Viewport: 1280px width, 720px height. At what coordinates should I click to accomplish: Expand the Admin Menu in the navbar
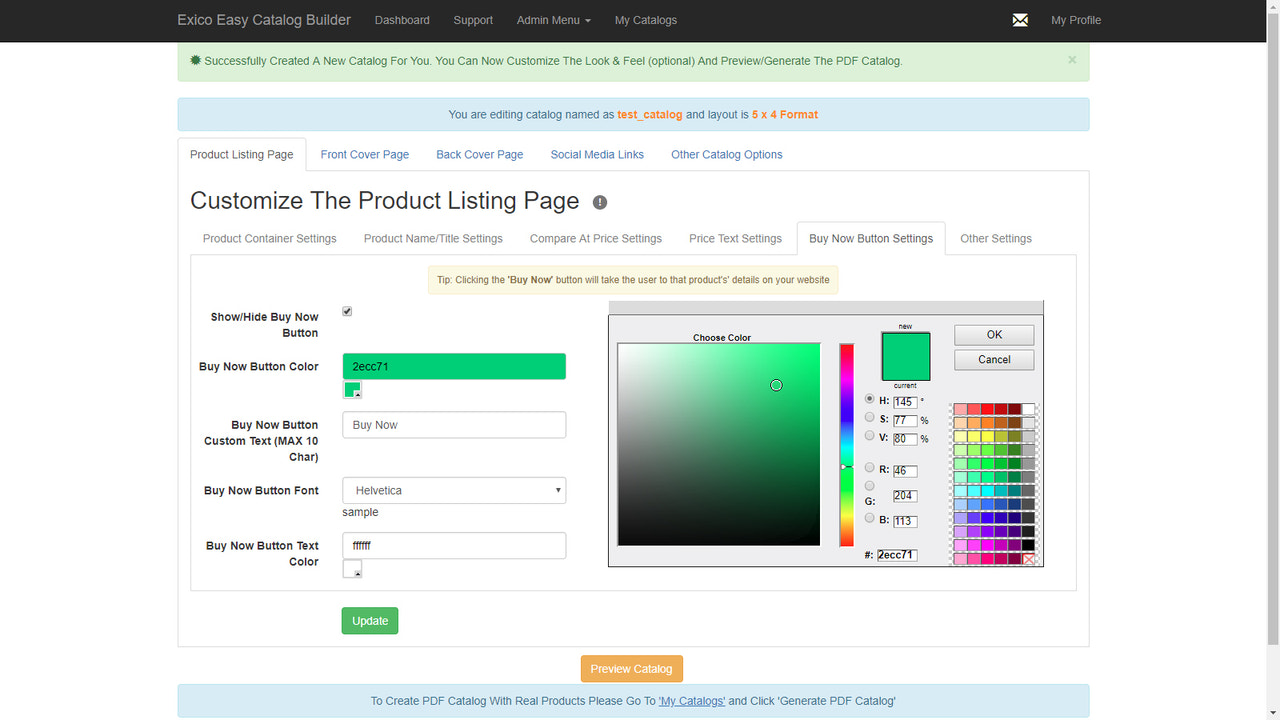point(553,19)
